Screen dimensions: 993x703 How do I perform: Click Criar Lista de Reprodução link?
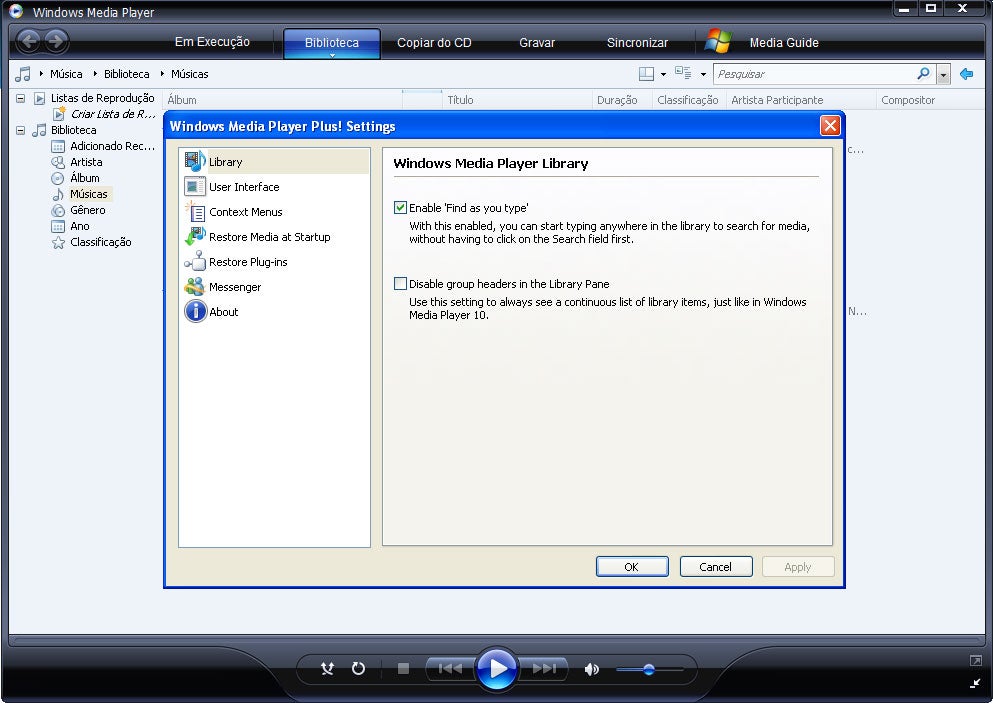(113, 114)
